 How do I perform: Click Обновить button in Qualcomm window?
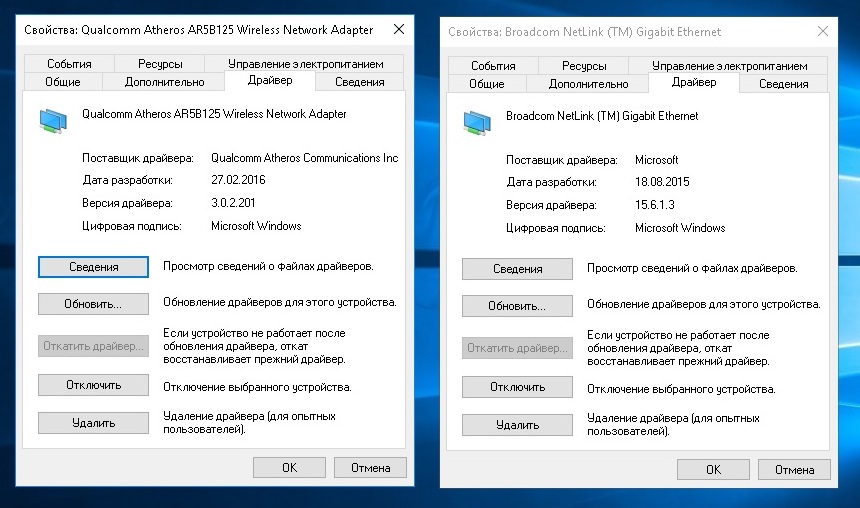[93, 304]
